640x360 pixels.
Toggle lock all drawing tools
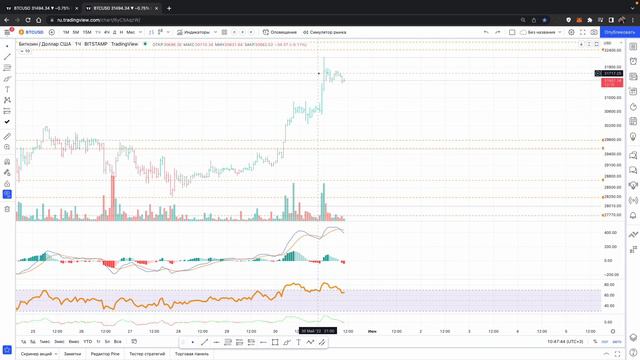(7, 184)
